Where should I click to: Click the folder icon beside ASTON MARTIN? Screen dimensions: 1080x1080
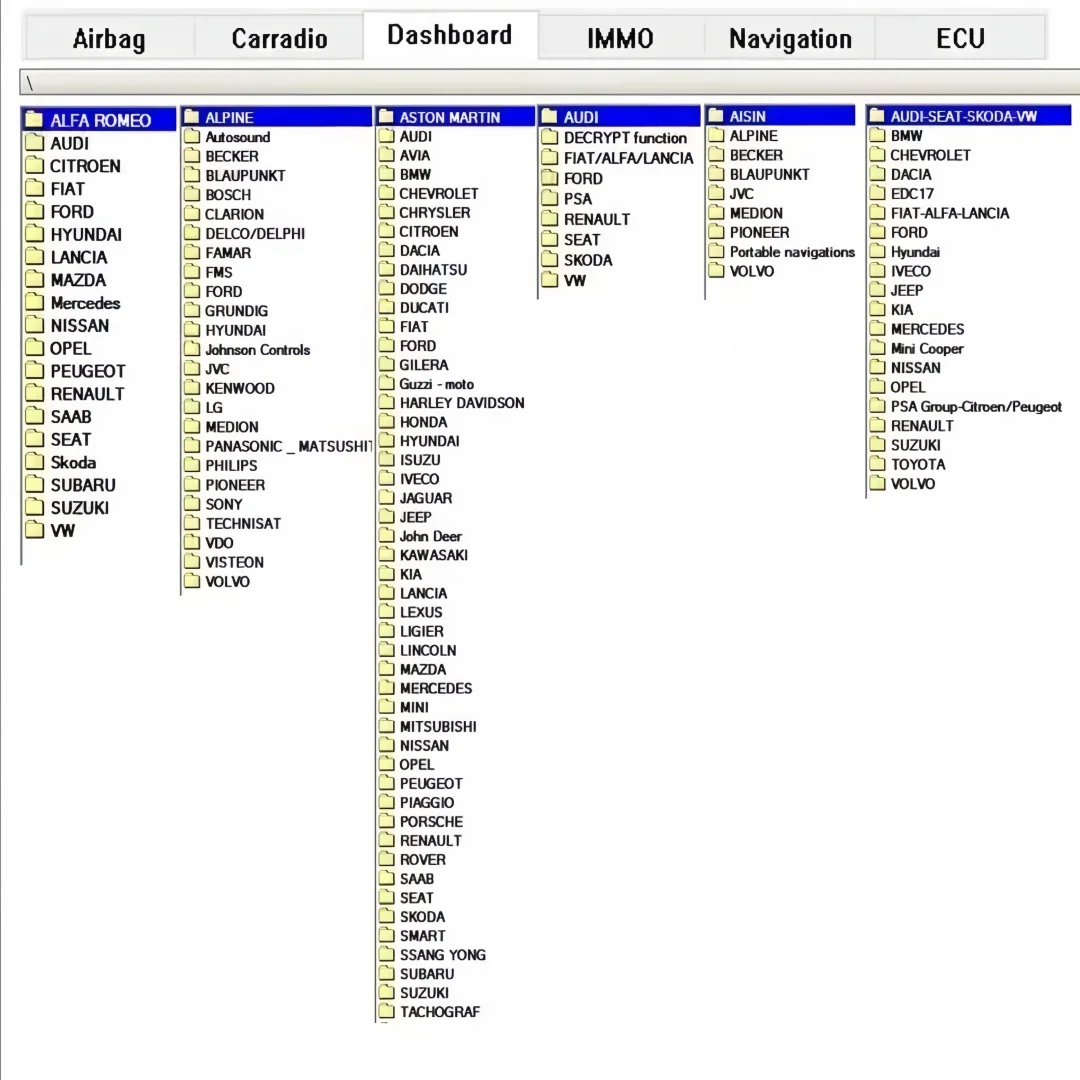(386, 116)
